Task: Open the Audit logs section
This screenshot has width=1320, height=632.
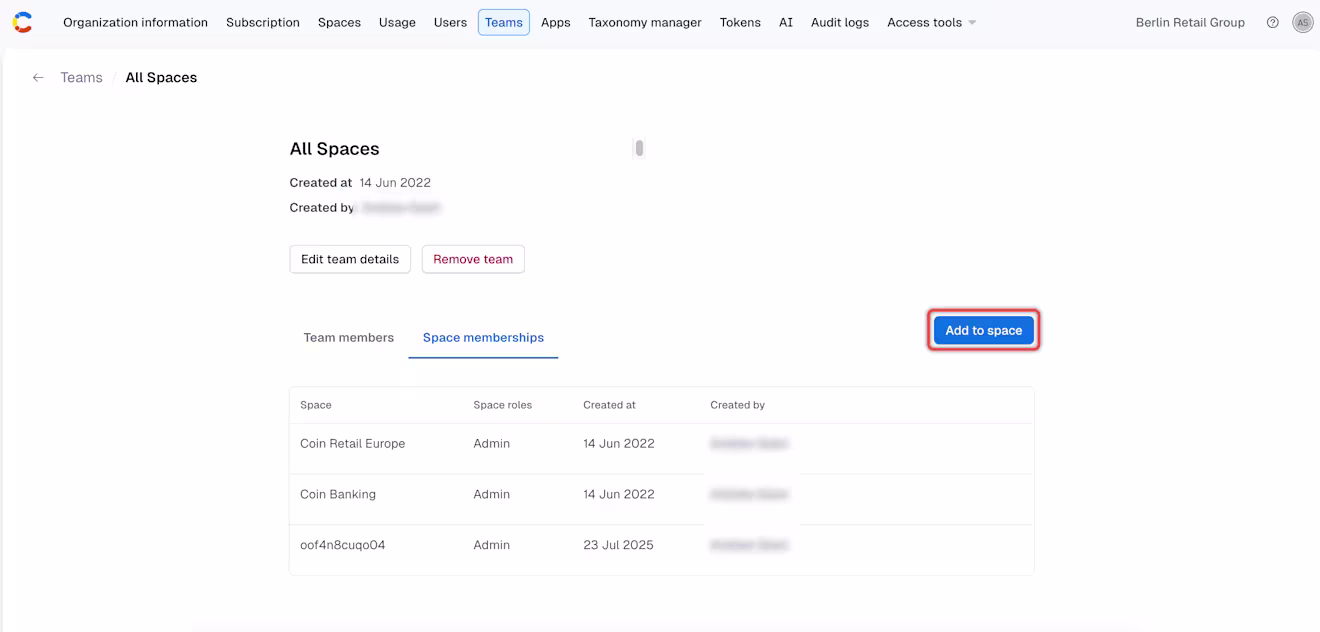Action: click(840, 22)
